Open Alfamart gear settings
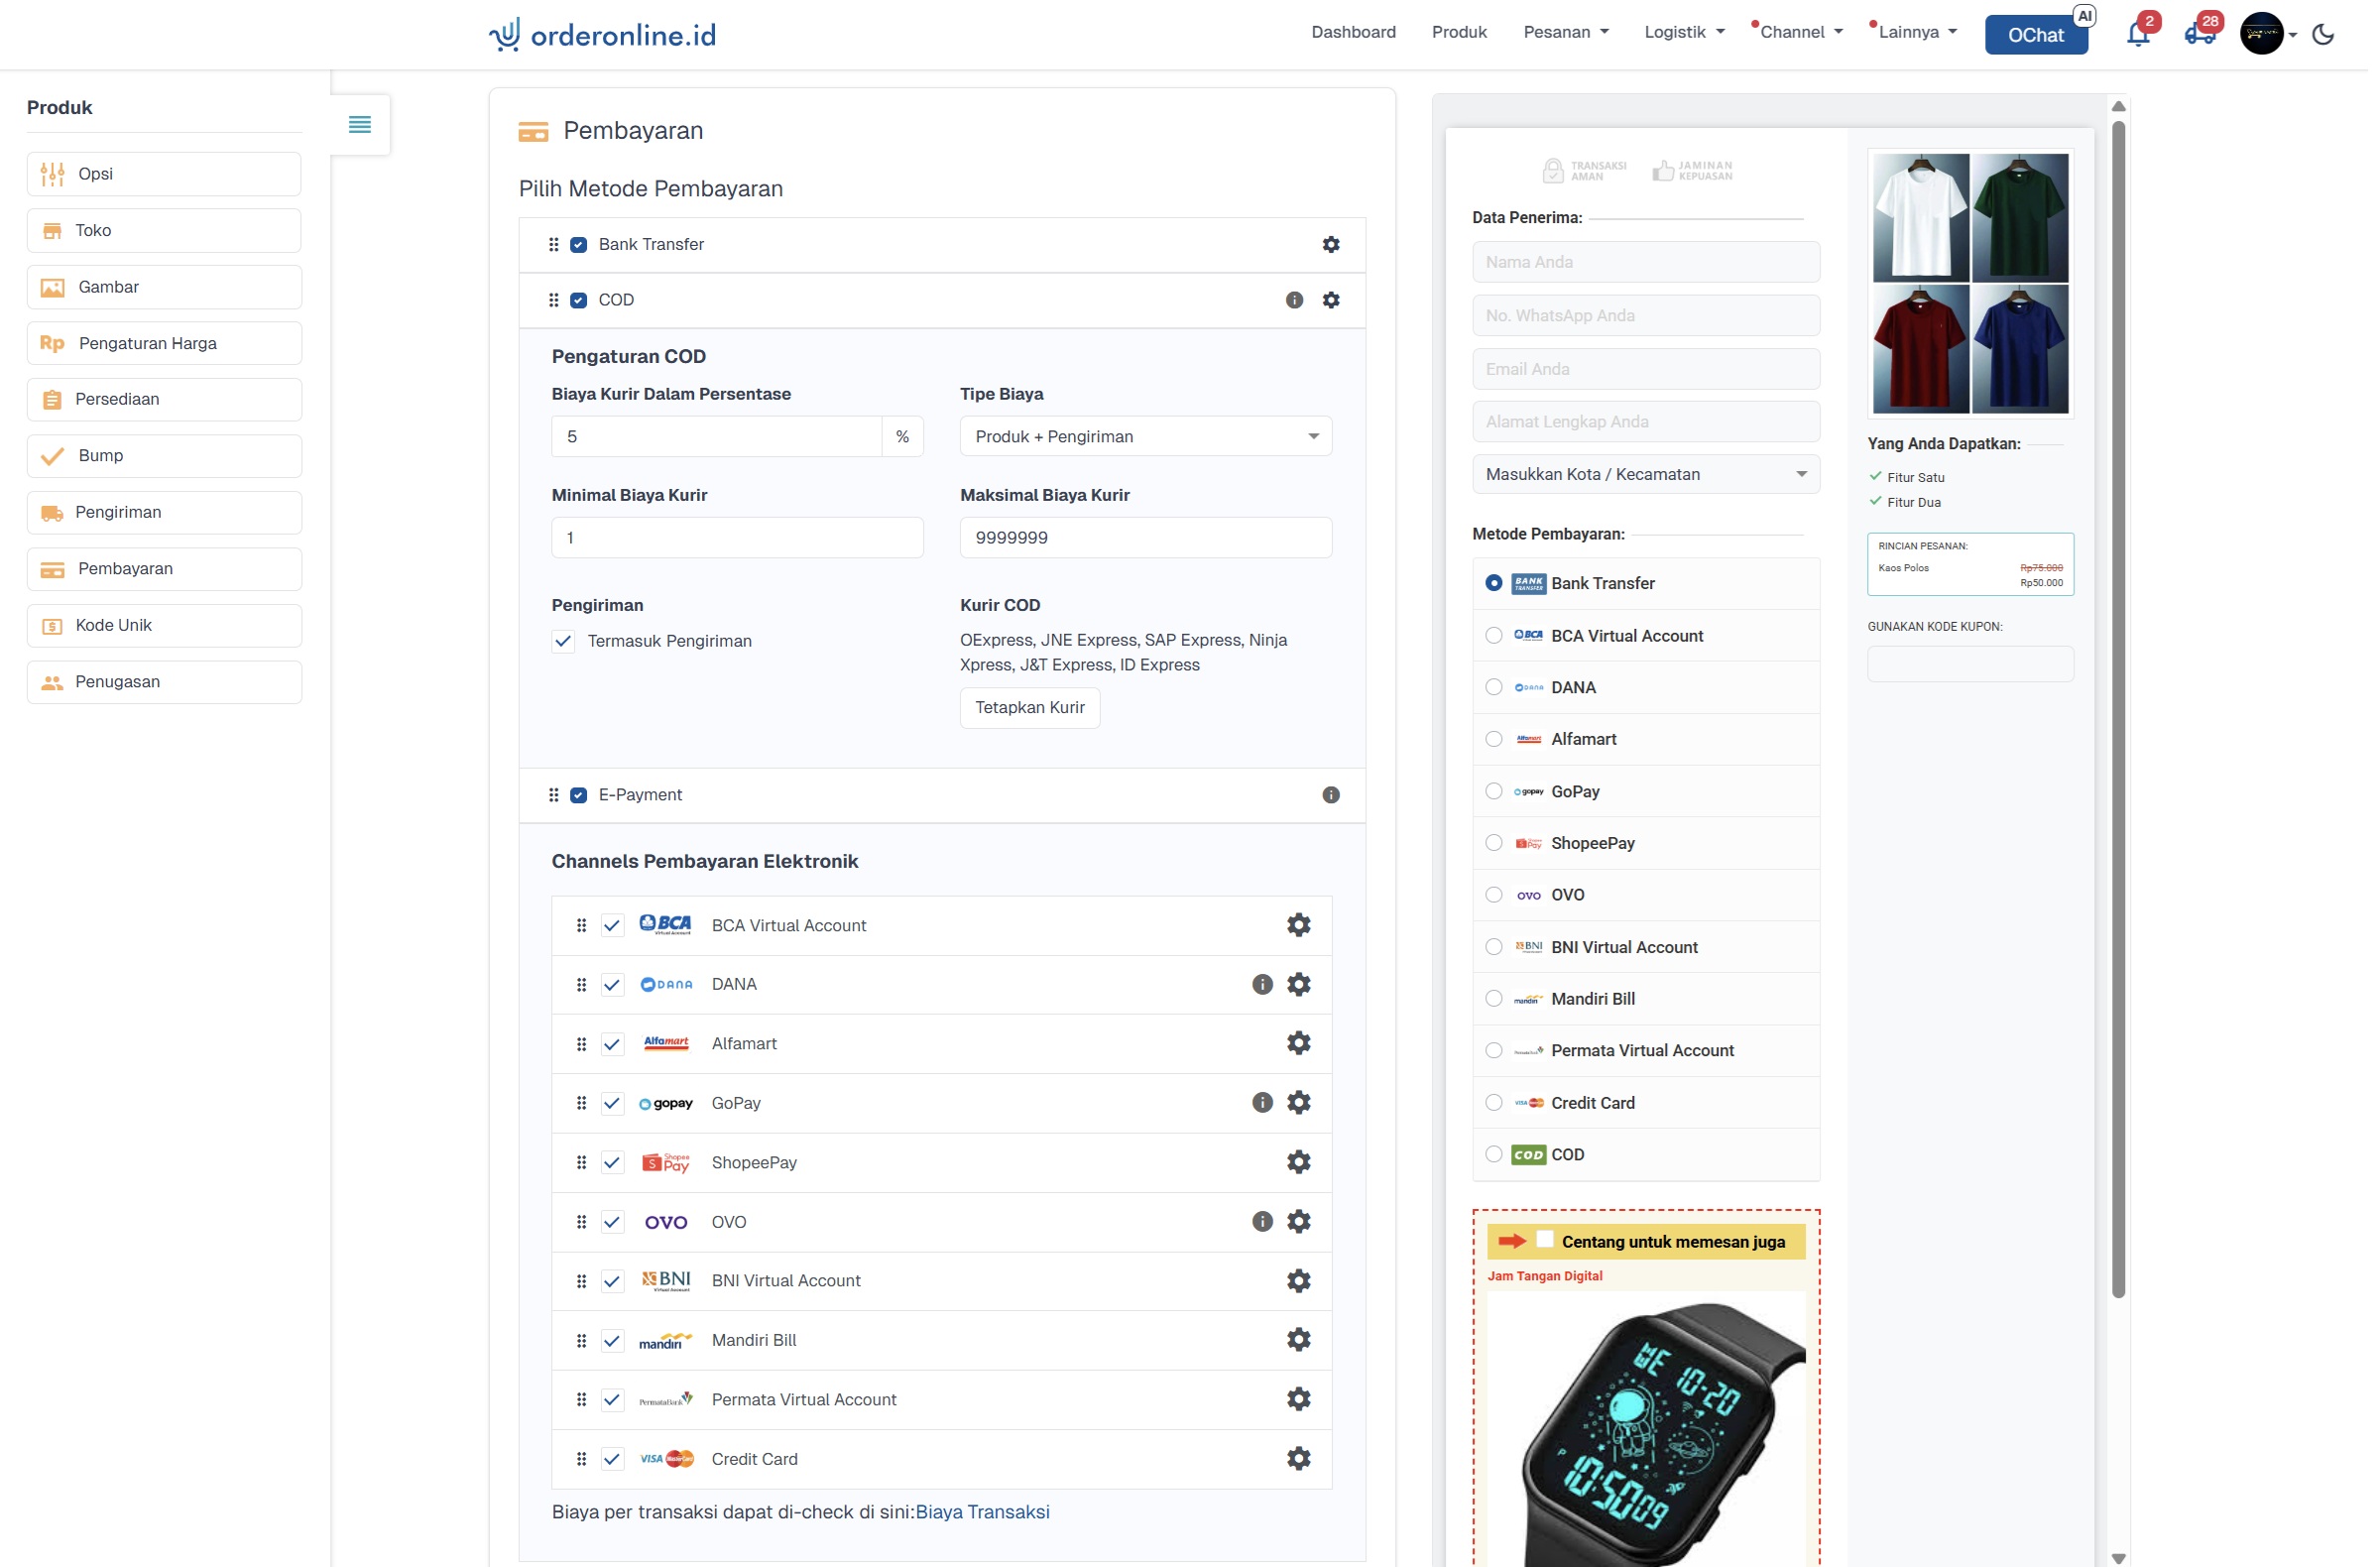The height and width of the screenshot is (1567, 2380). pos(1304,1047)
